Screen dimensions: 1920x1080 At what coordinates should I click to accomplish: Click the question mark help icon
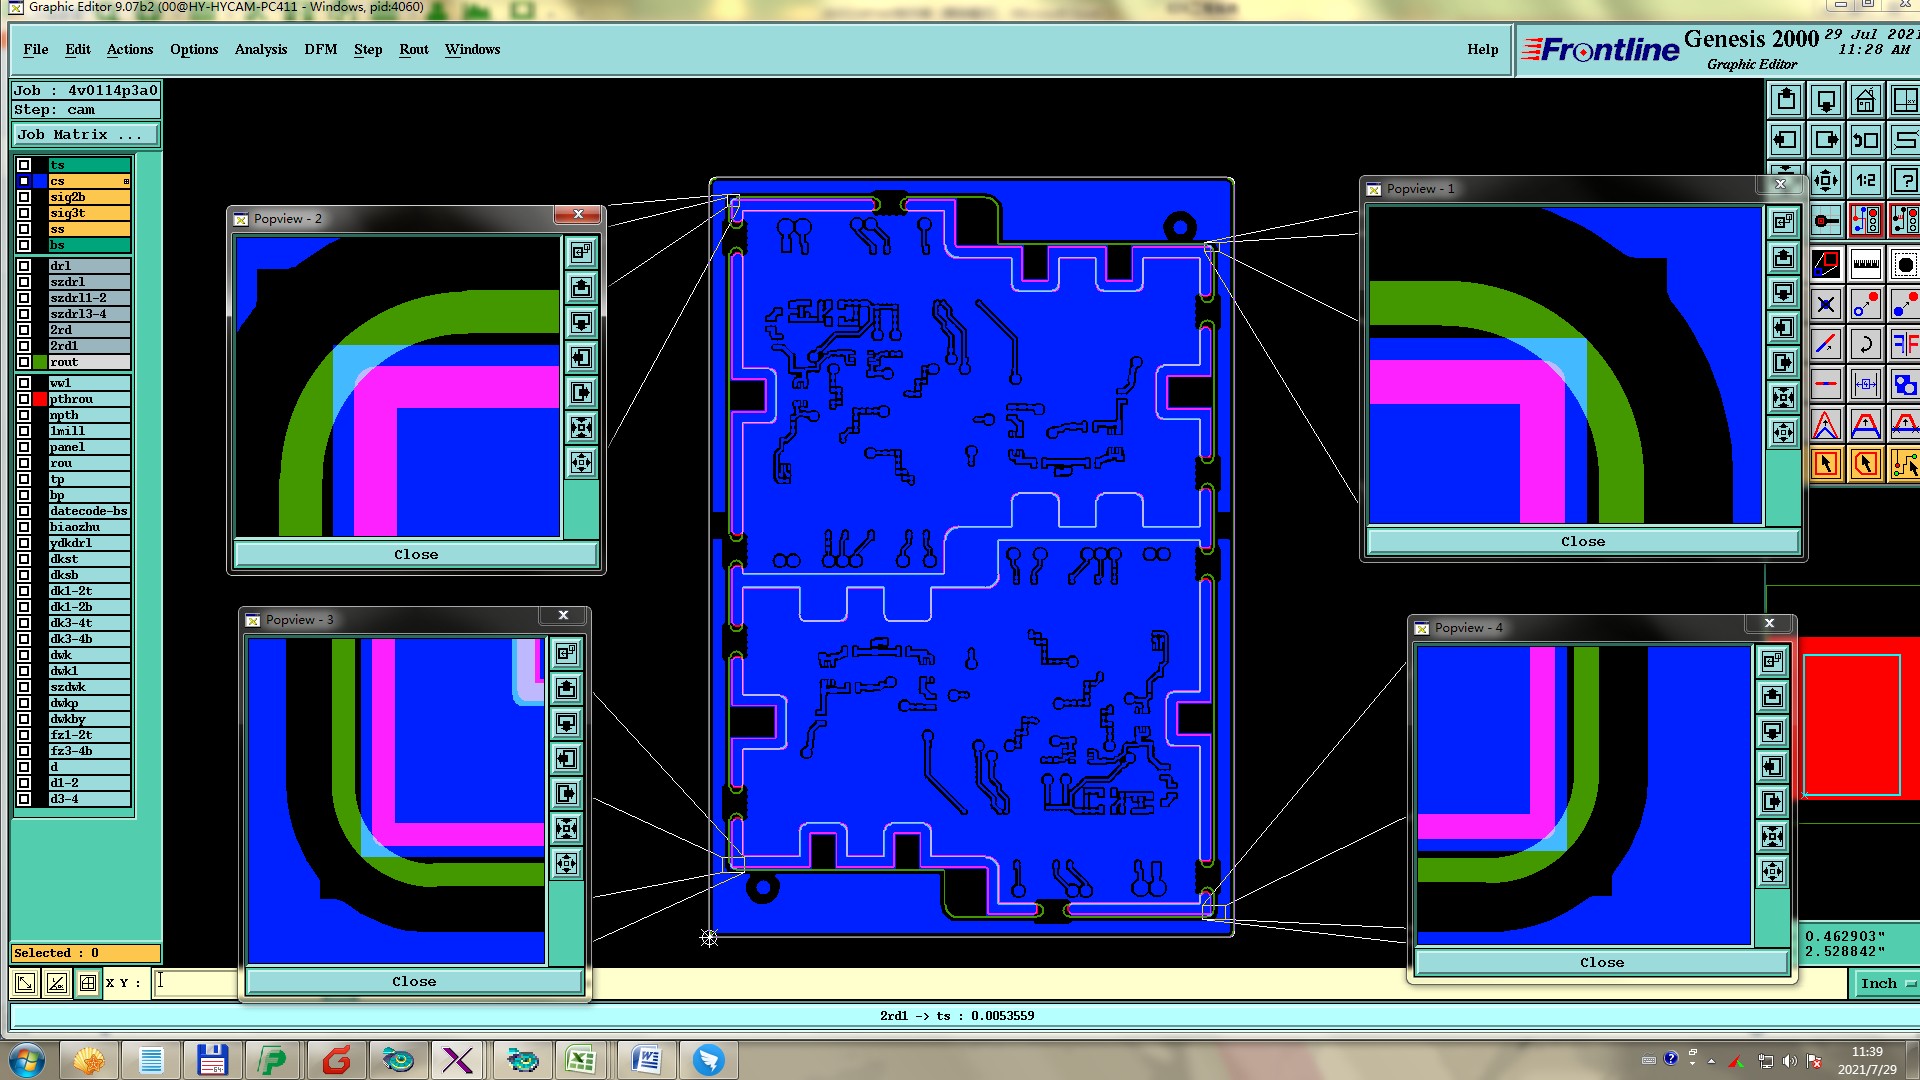tap(1904, 181)
